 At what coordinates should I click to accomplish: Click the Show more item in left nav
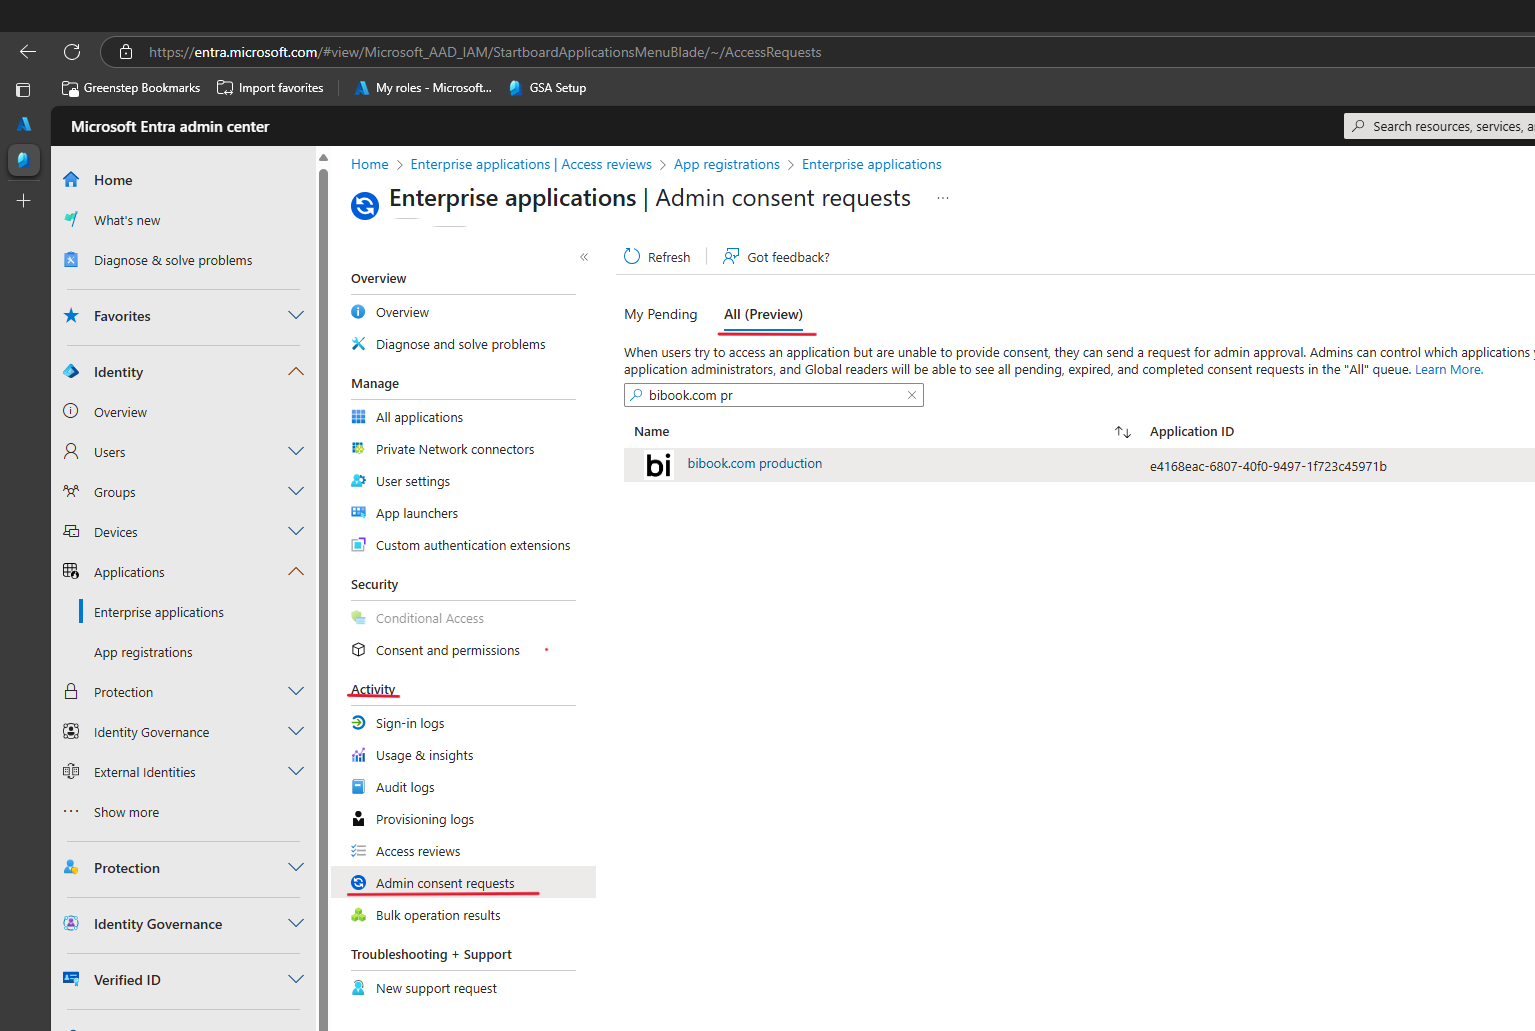coord(126,812)
